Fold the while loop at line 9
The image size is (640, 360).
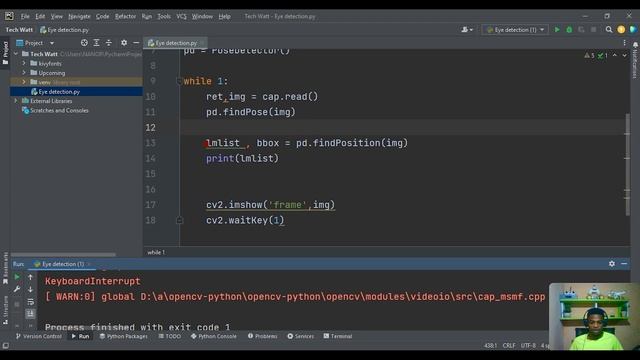[x=179, y=81]
